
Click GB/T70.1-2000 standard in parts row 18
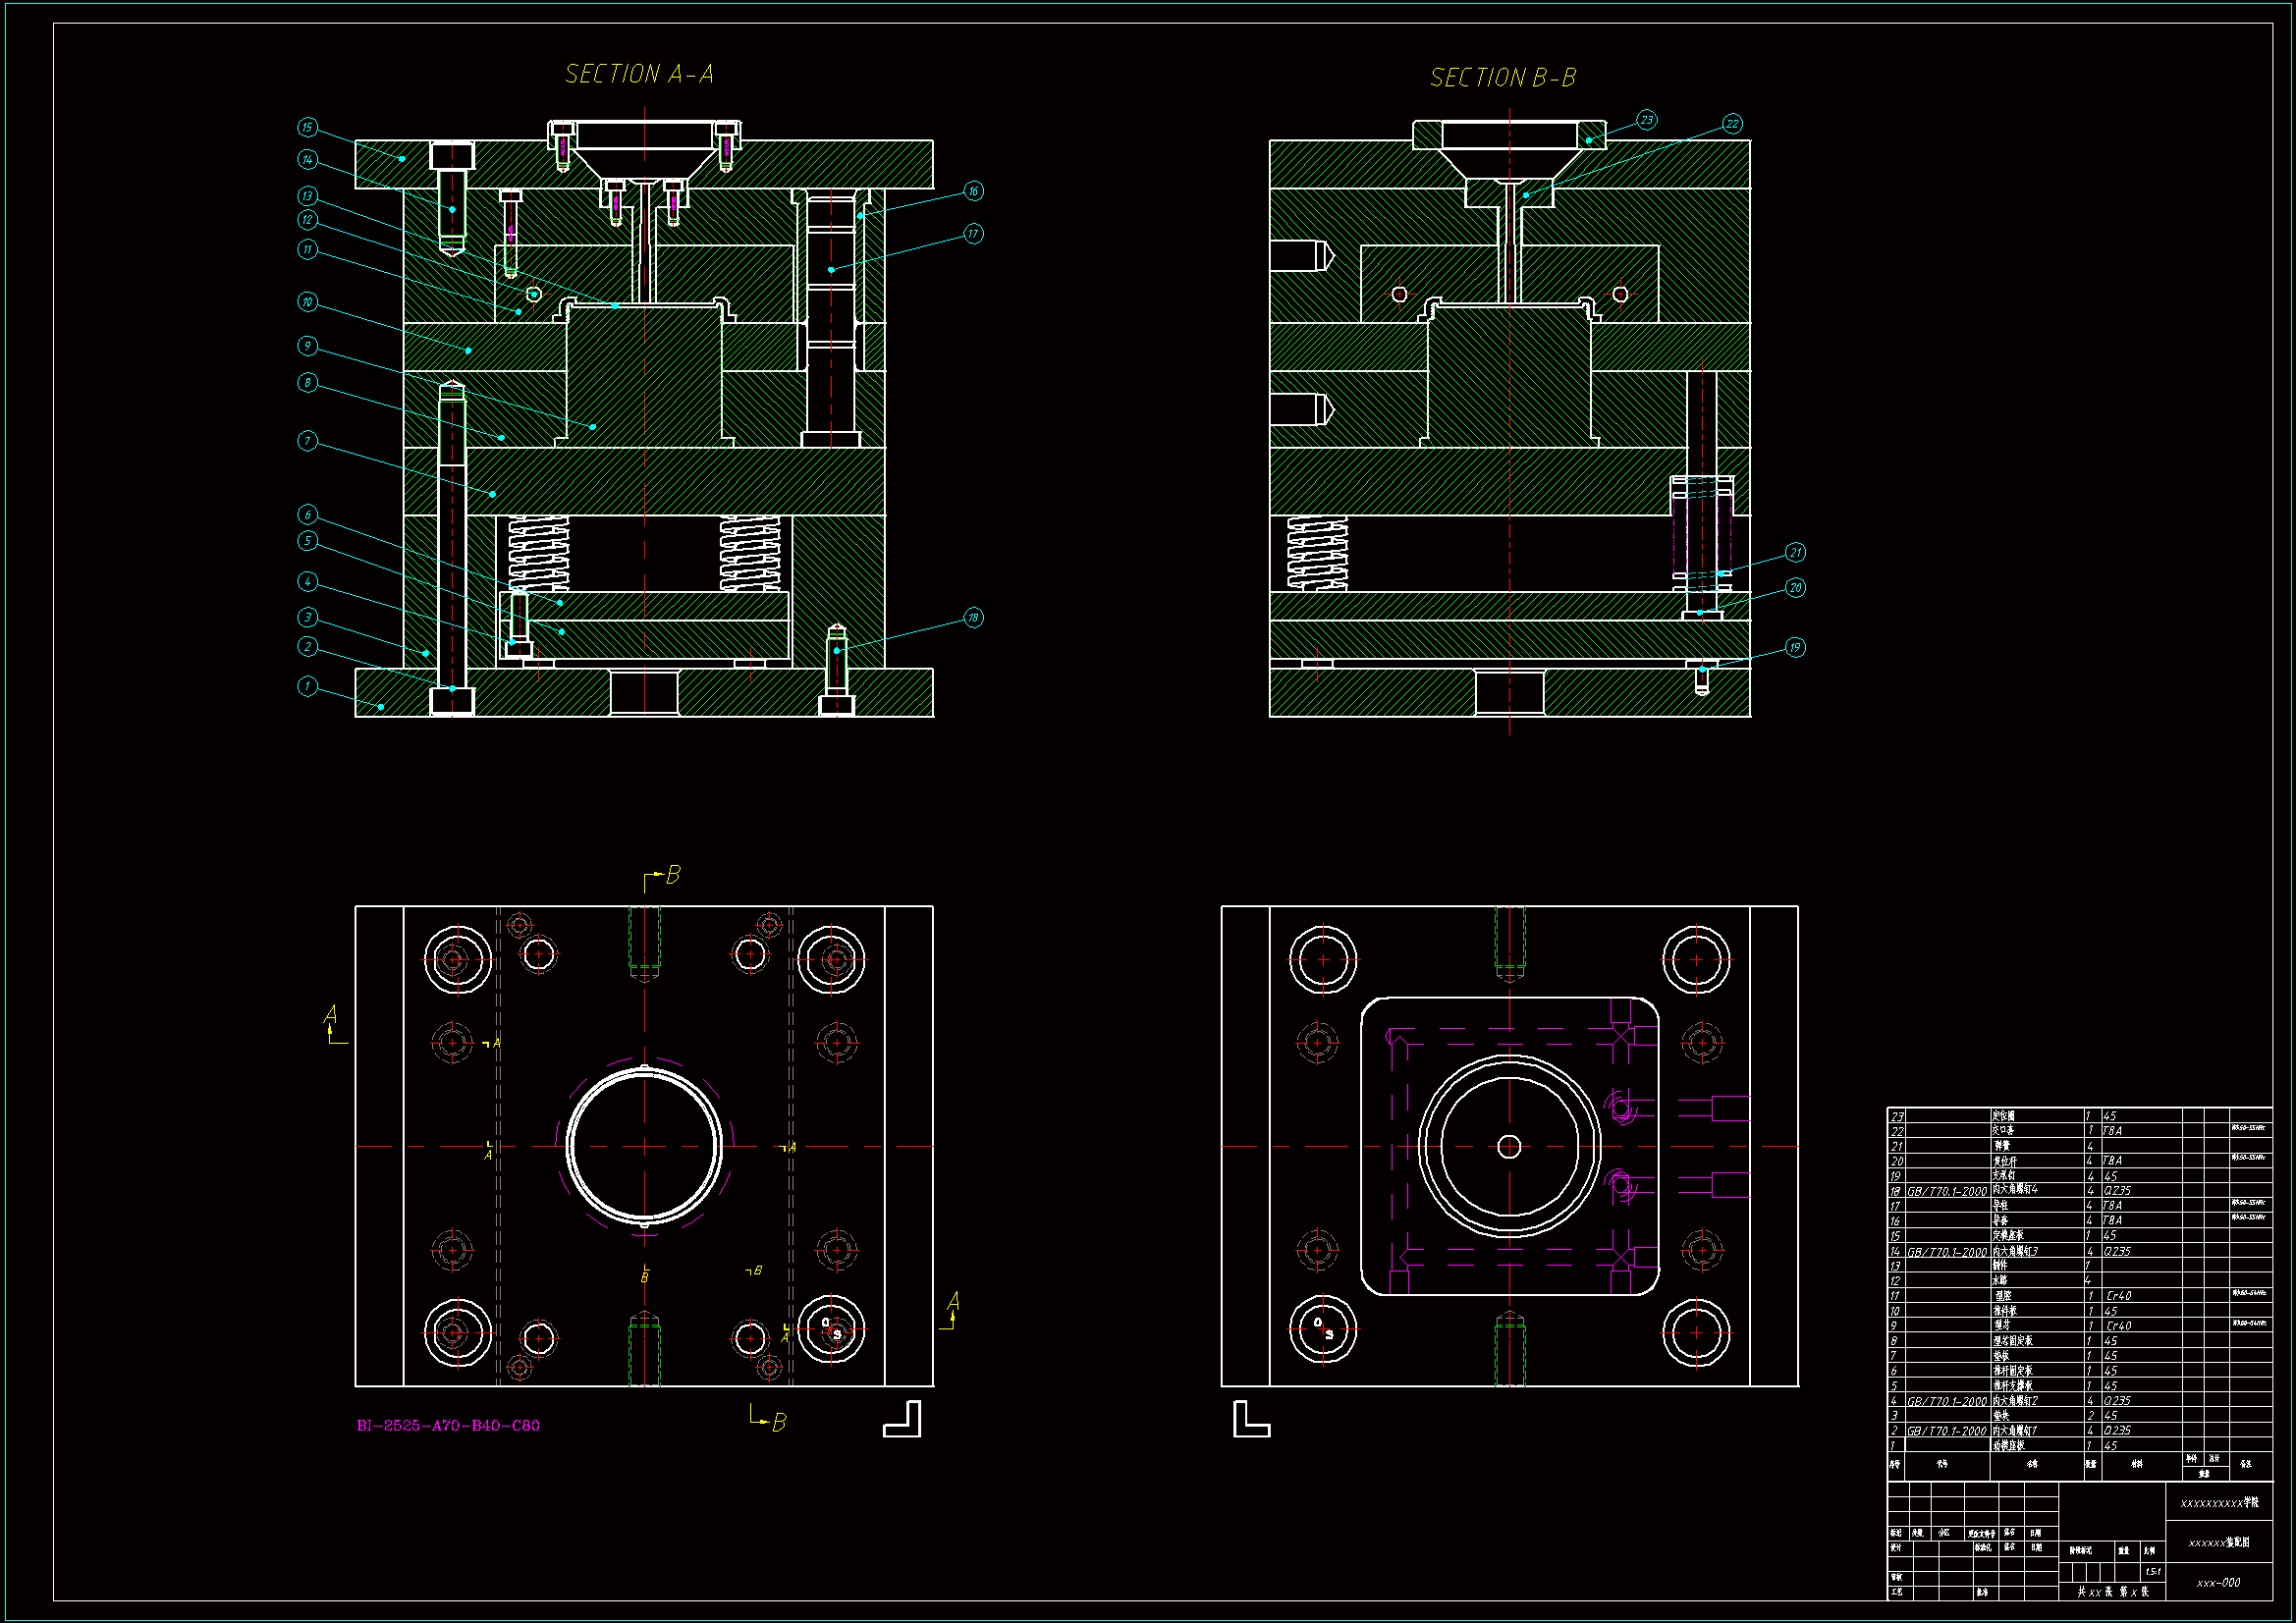1946,1191
